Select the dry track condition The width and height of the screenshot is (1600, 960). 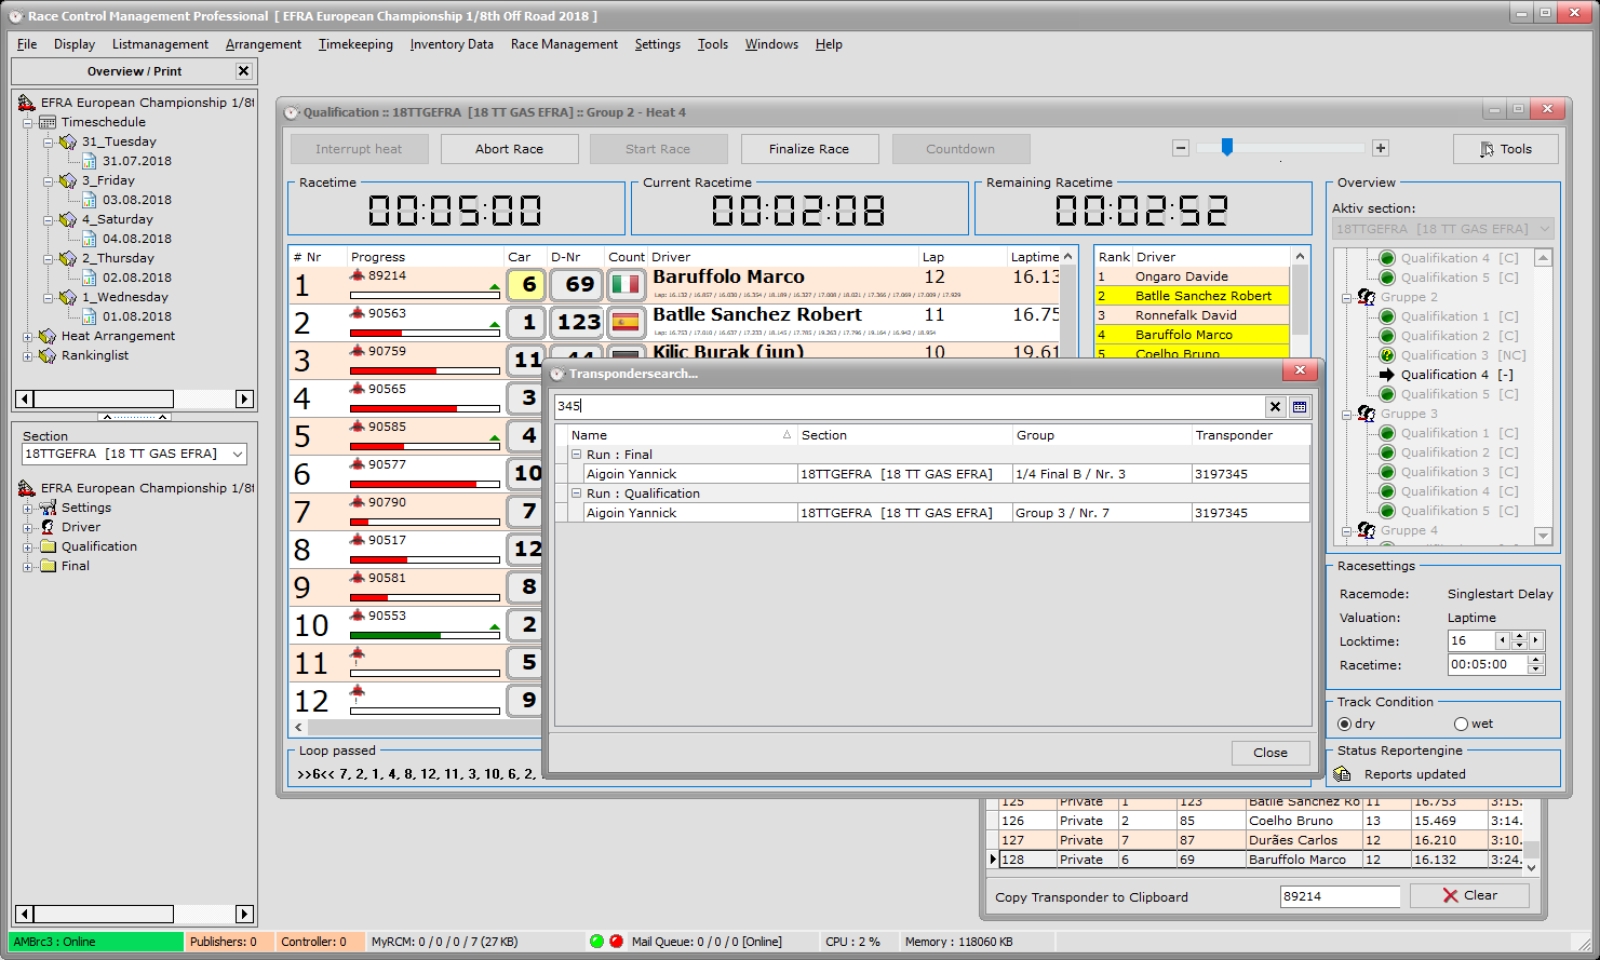[x=1345, y=723]
